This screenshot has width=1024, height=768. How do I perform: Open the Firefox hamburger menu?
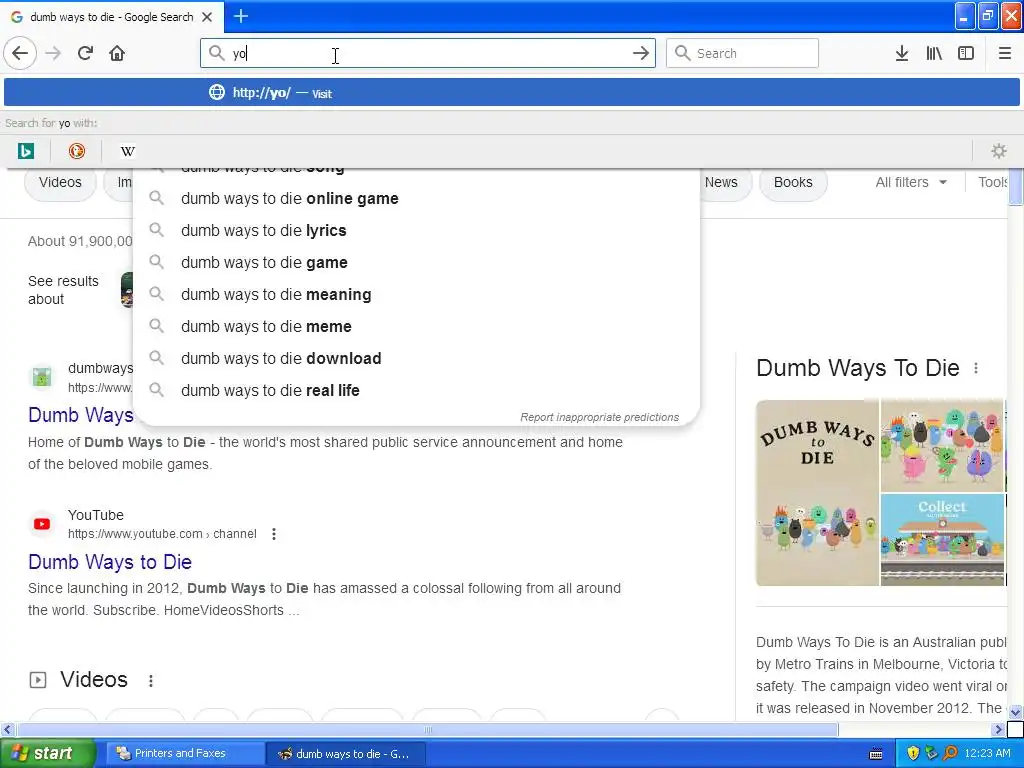1005,53
